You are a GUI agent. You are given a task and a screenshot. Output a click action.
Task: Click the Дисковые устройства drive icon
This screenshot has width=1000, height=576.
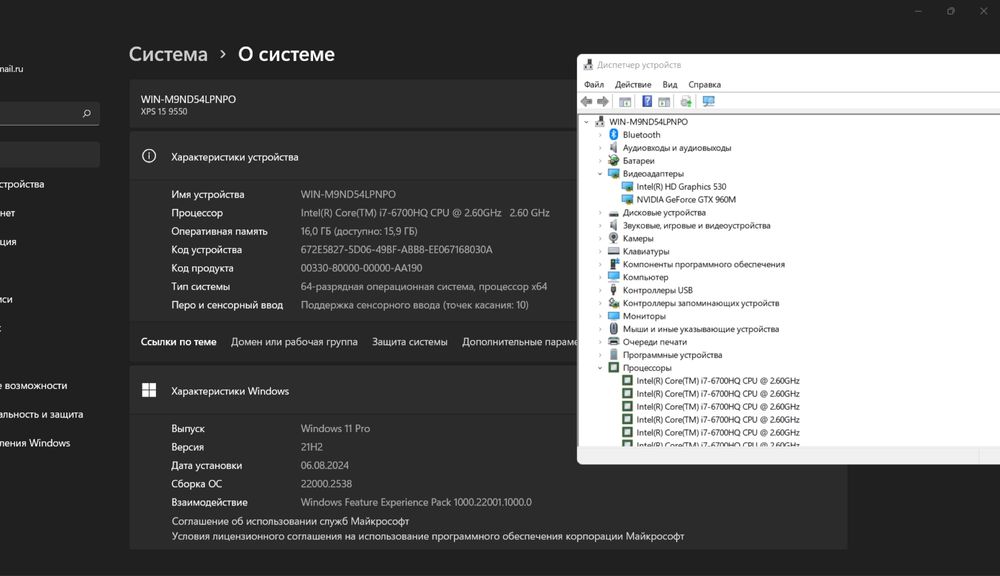[x=614, y=212]
